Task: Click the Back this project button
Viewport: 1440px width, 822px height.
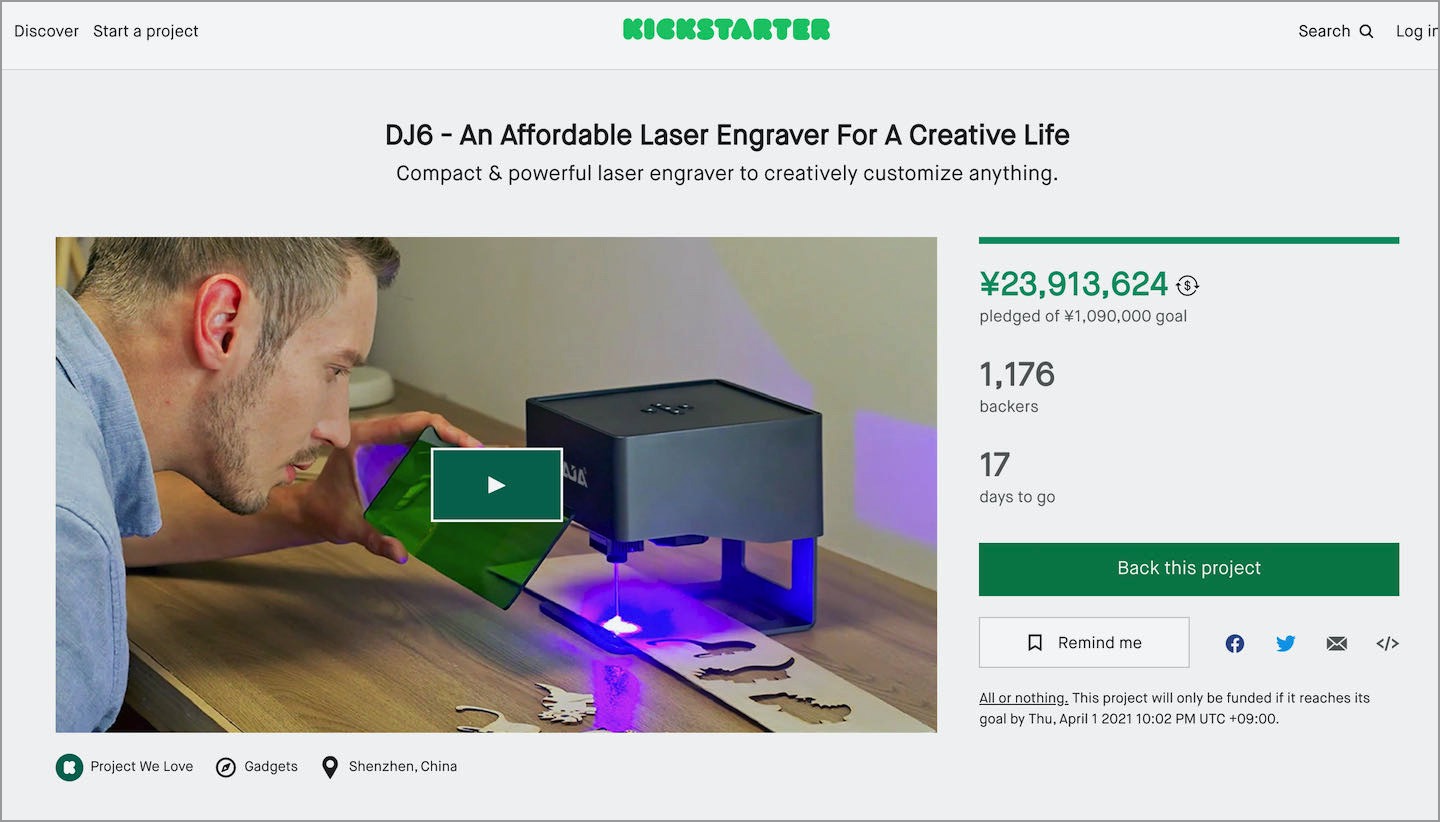Action: point(1189,569)
